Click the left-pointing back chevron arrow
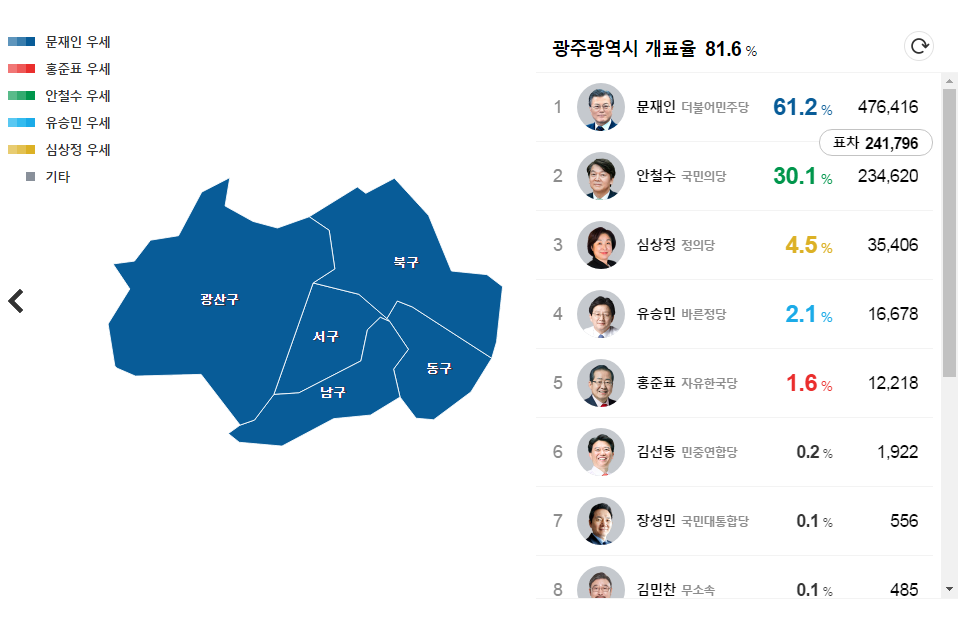Viewport: 968px width, 623px height. [16, 300]
